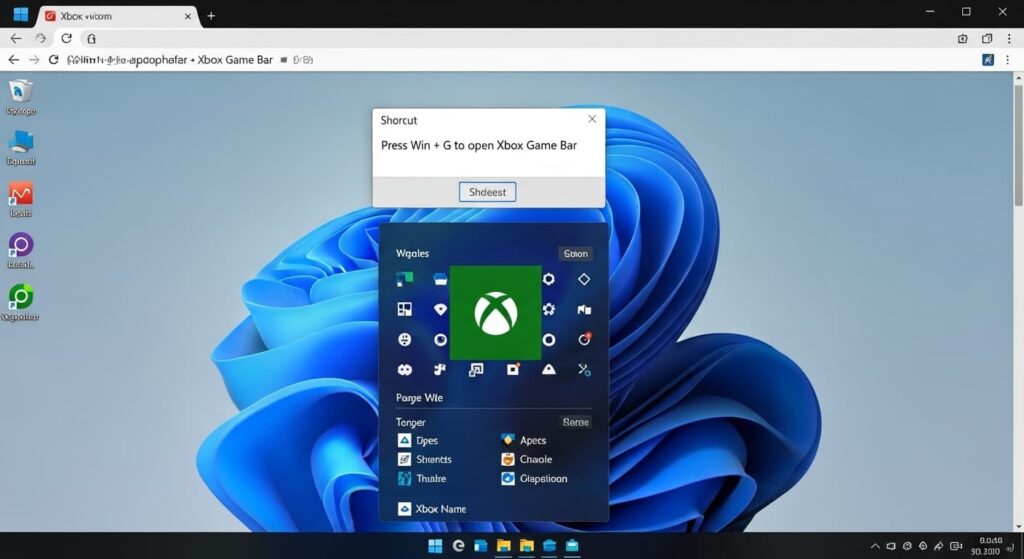
Task: Click the vertical scrollbar thumb of the page
Action: pos(1018,144)
